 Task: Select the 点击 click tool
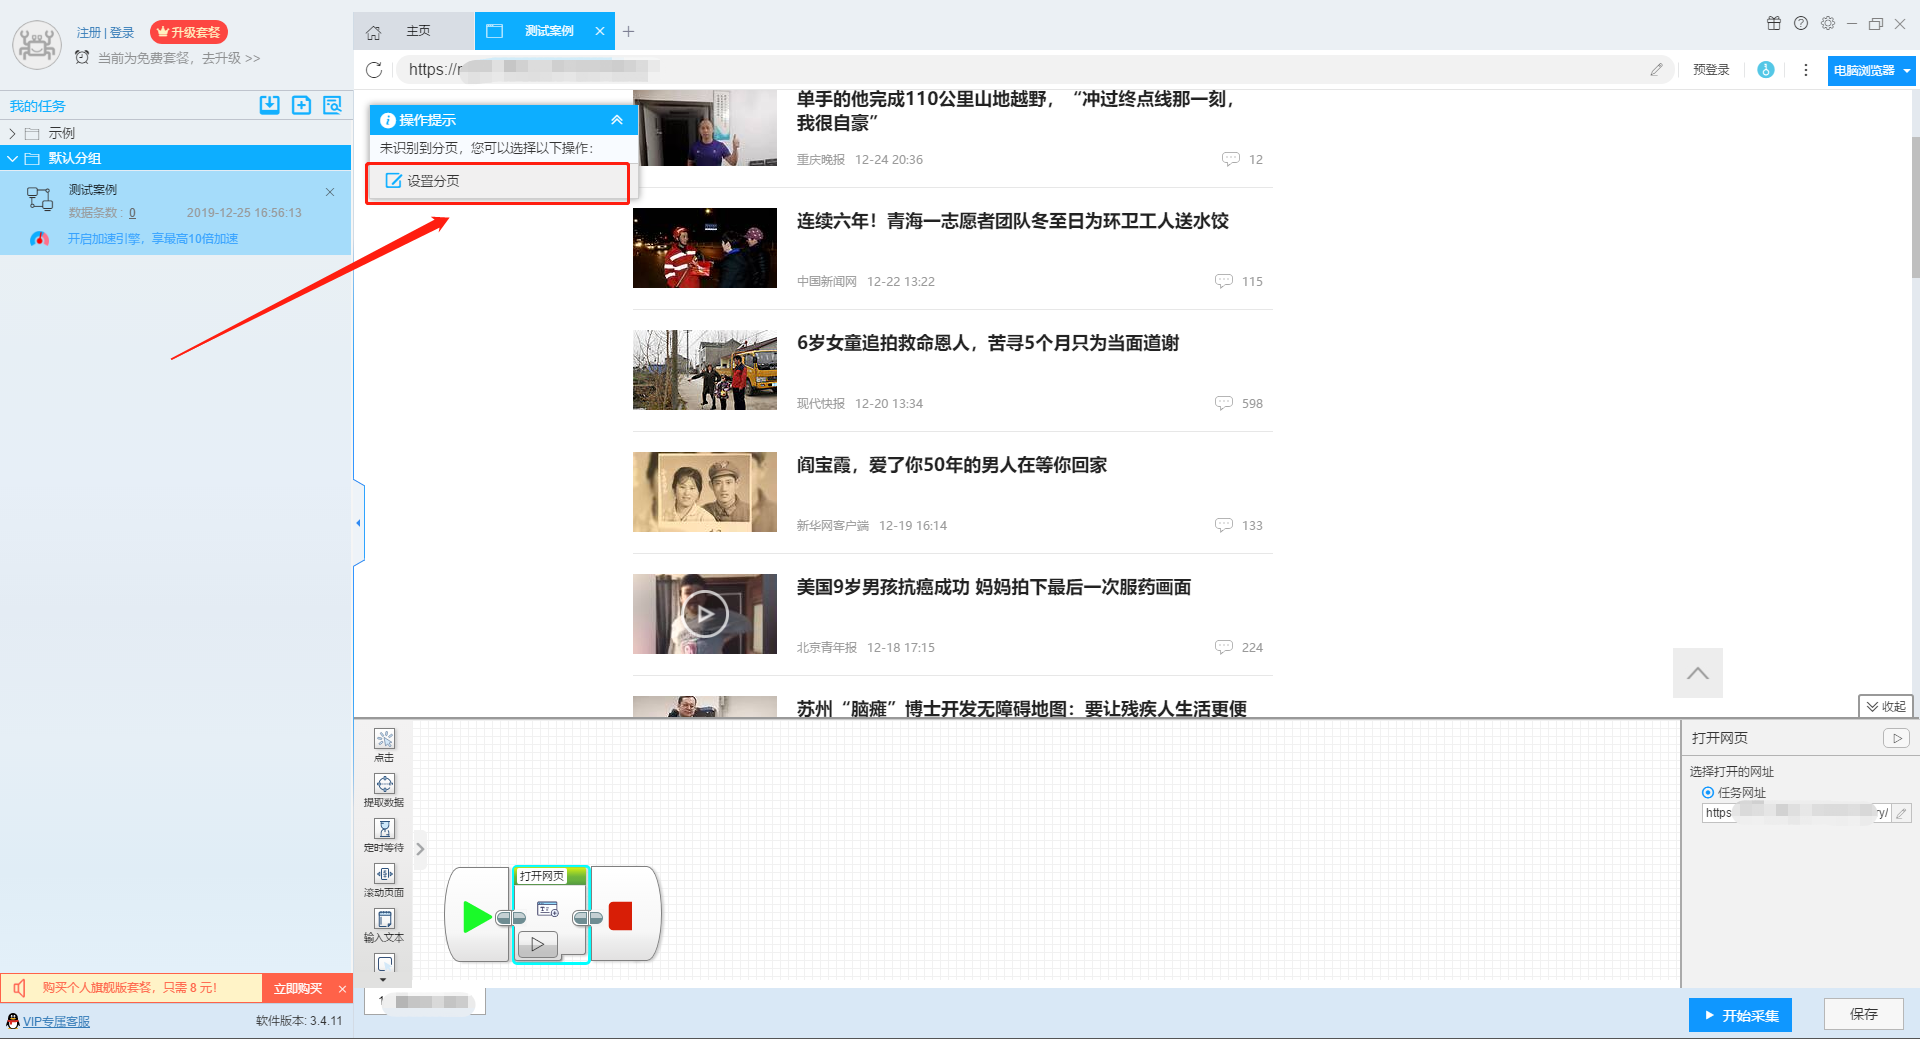pyautogui.click(x=384, y=745)
